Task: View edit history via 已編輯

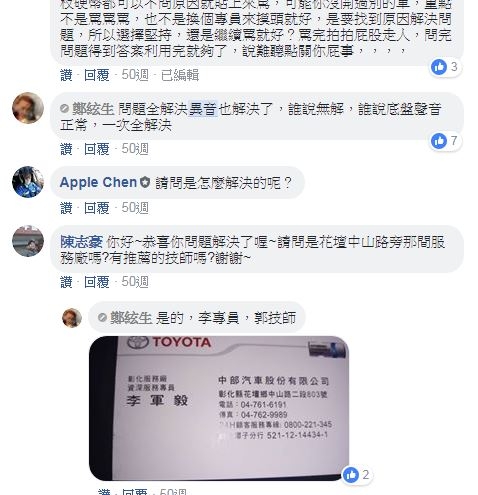Action: [x=180, y=75]
